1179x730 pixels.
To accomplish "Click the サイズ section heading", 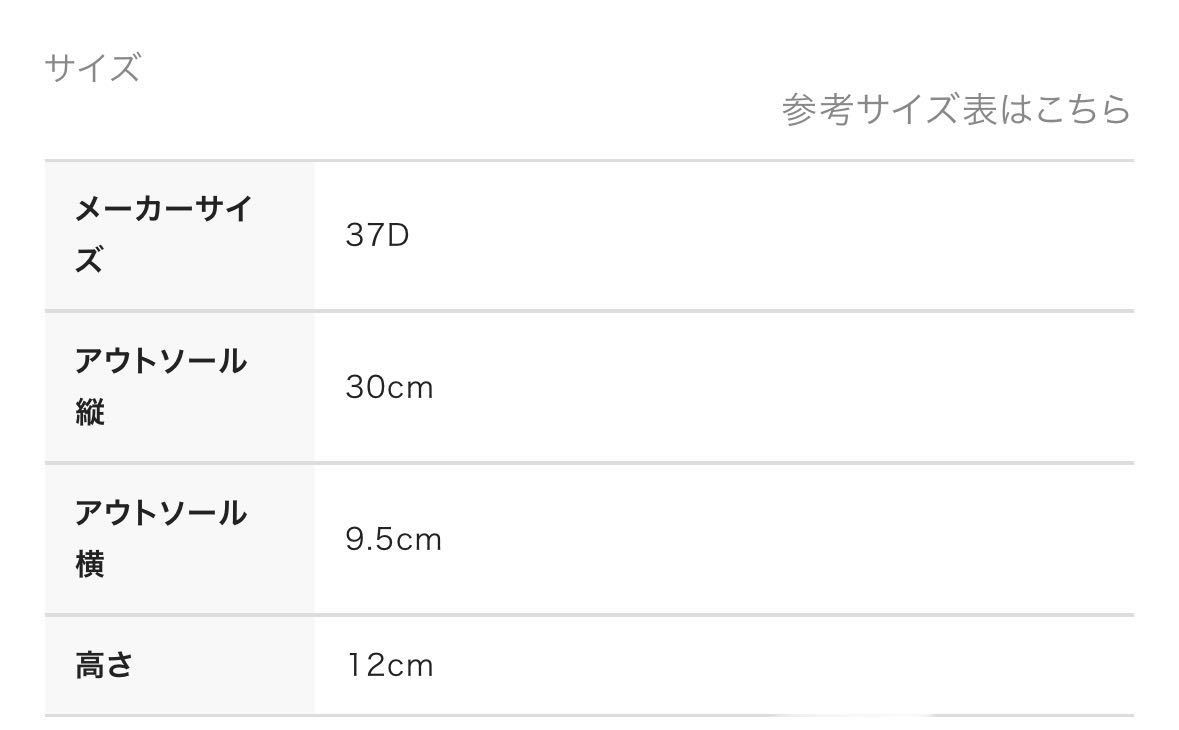I will (x=92, y=69).
